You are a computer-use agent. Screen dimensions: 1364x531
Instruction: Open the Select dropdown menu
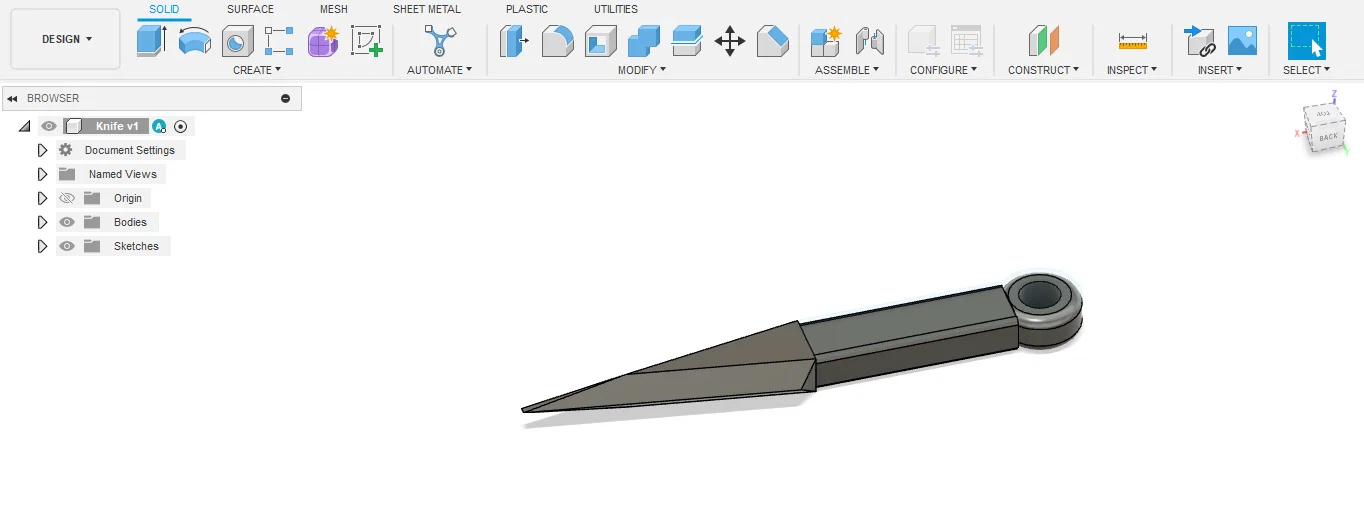coord(1307,70)
